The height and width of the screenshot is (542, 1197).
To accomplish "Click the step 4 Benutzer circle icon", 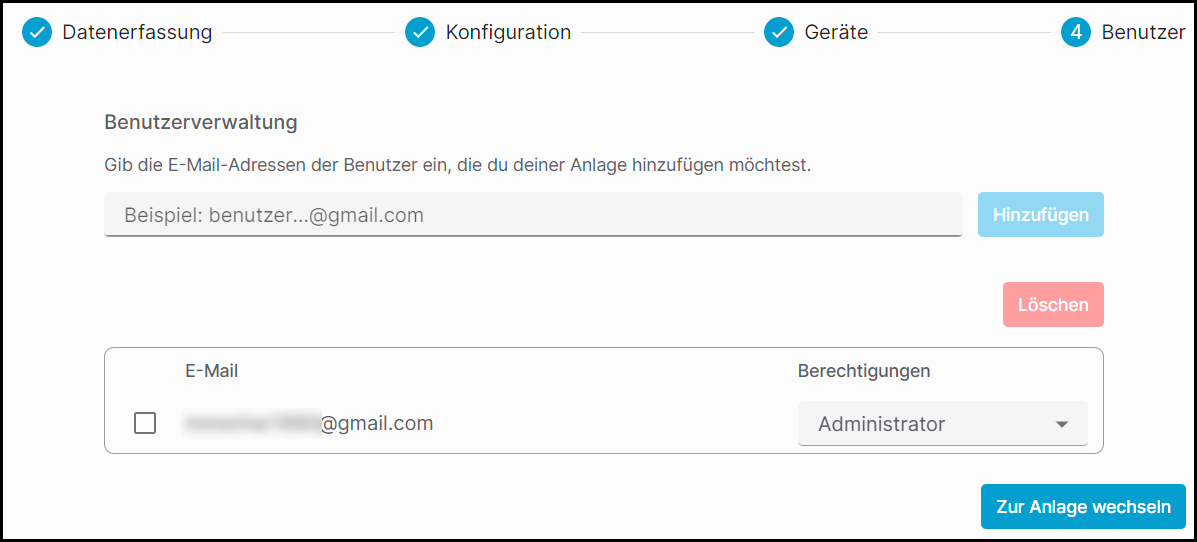I will tap(1076, 33).
